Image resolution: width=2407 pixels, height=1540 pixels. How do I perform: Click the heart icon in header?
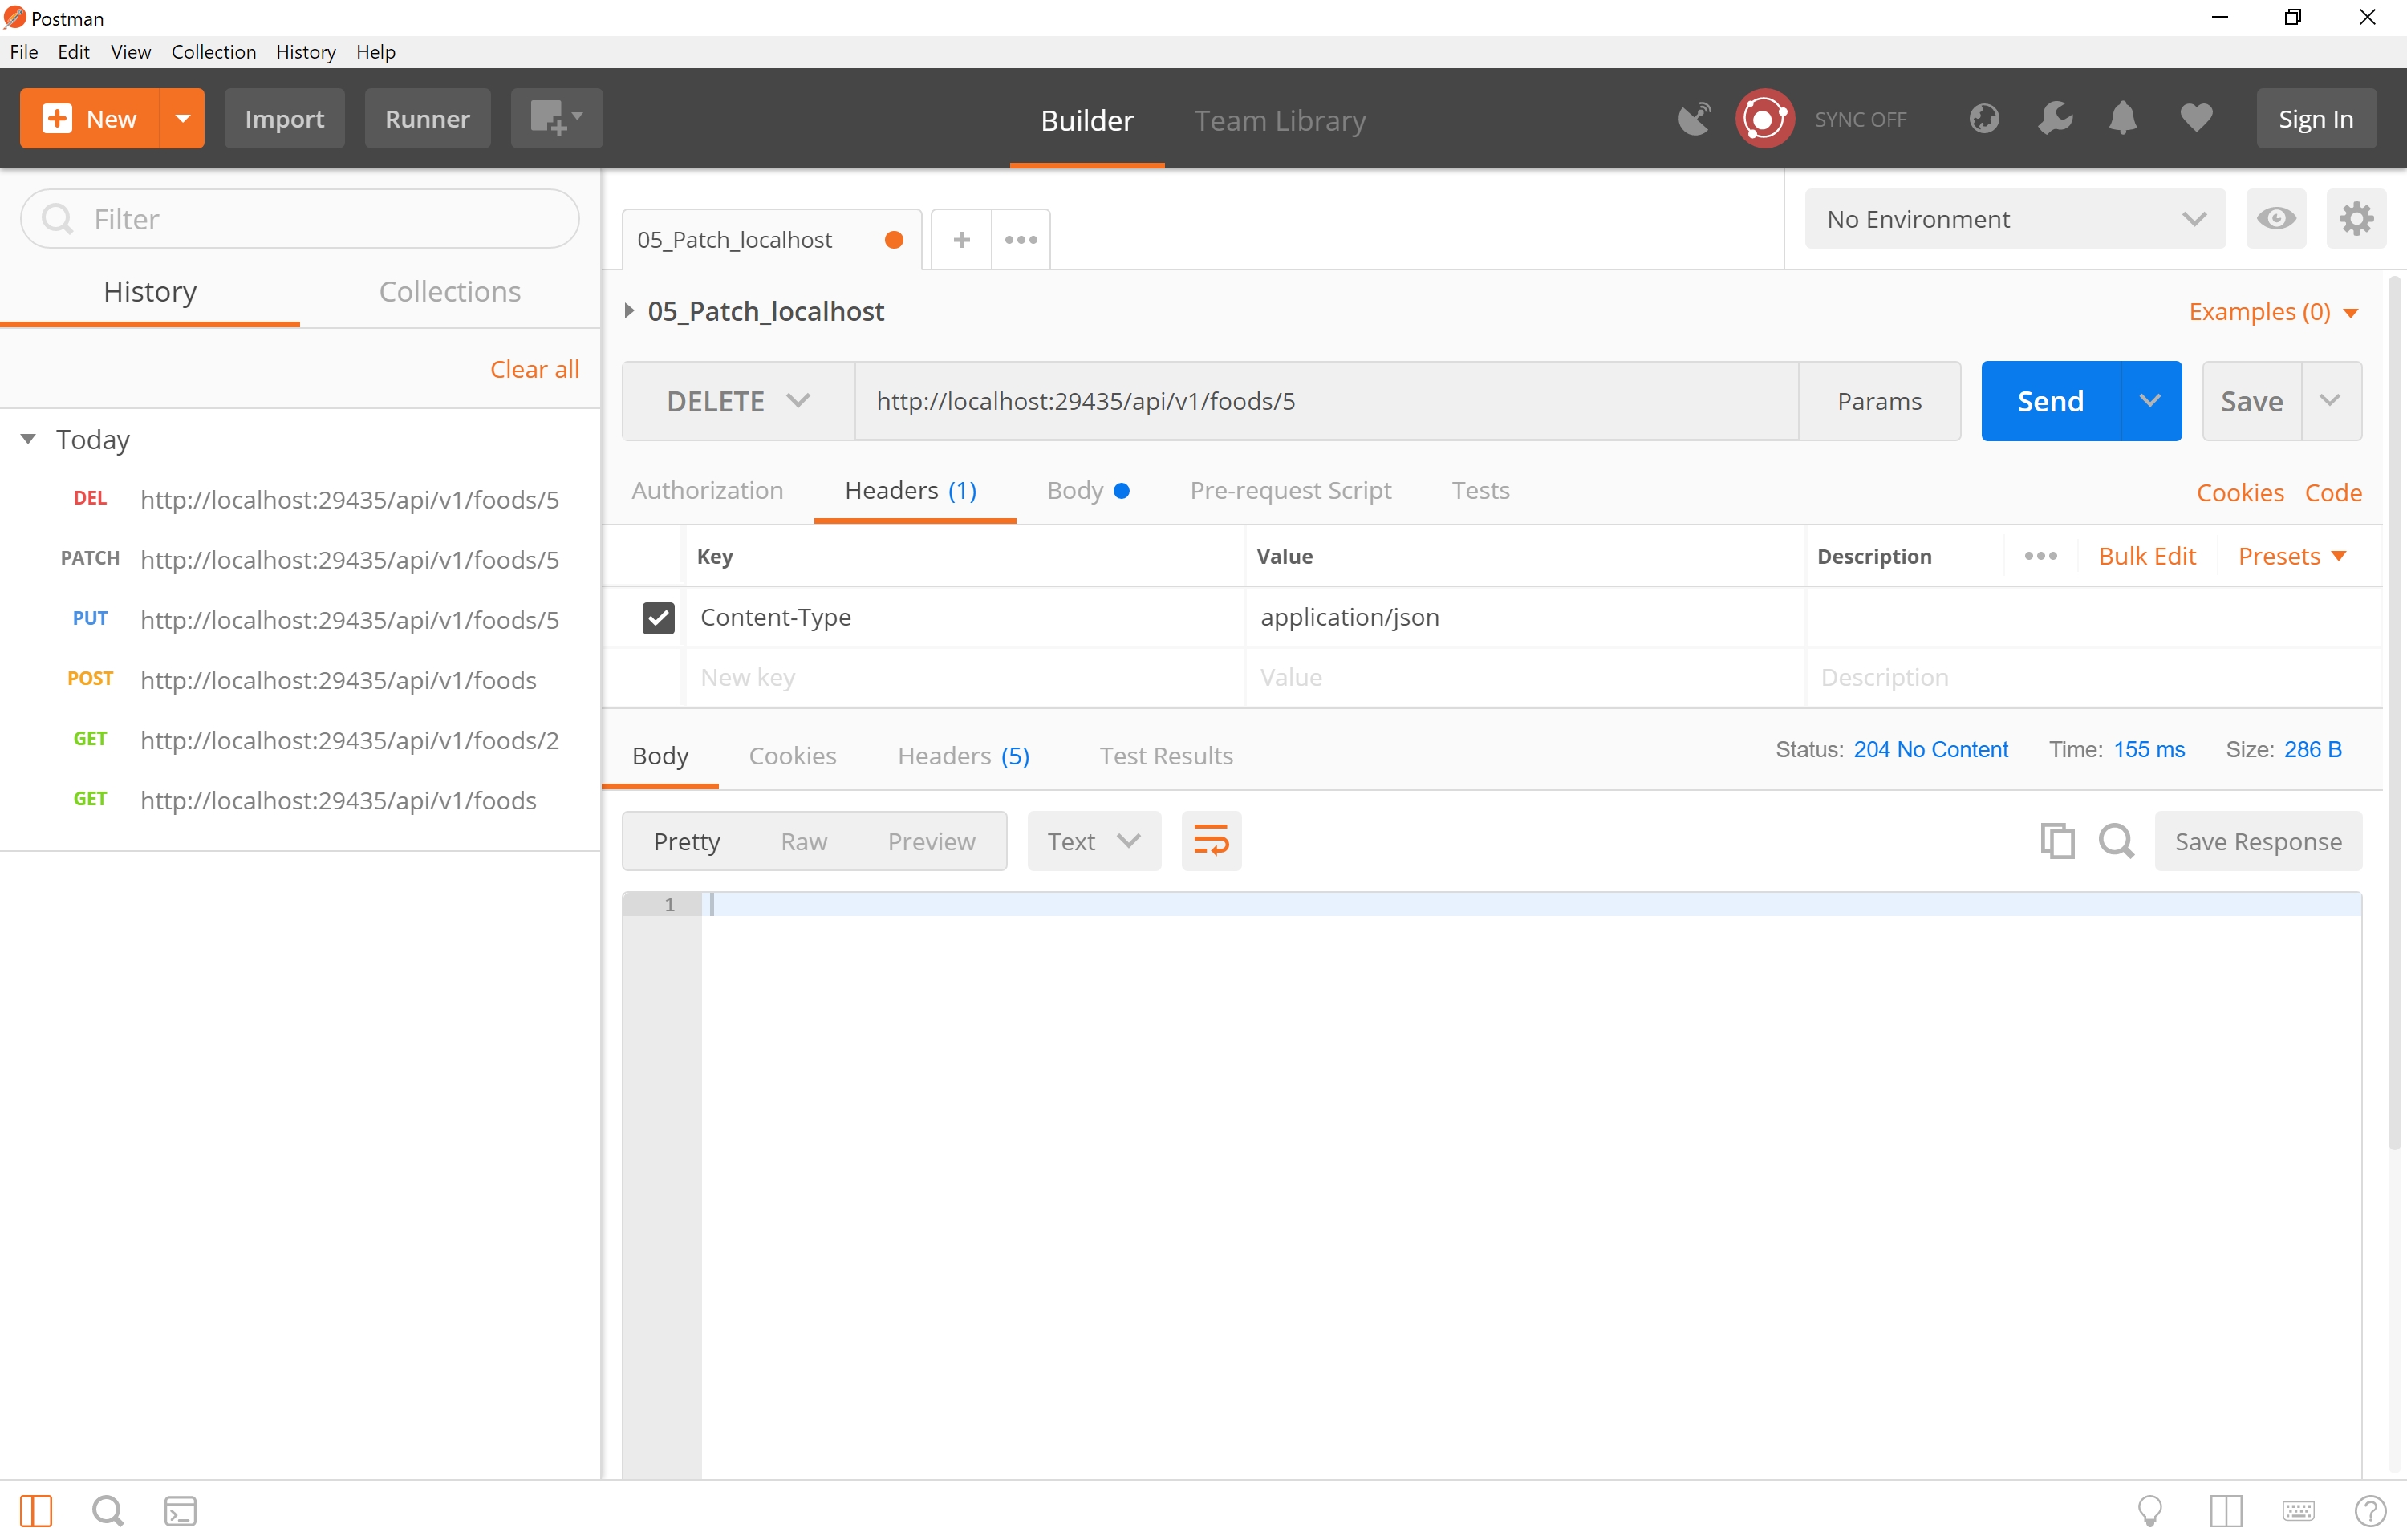click(x=2196, y=119)
